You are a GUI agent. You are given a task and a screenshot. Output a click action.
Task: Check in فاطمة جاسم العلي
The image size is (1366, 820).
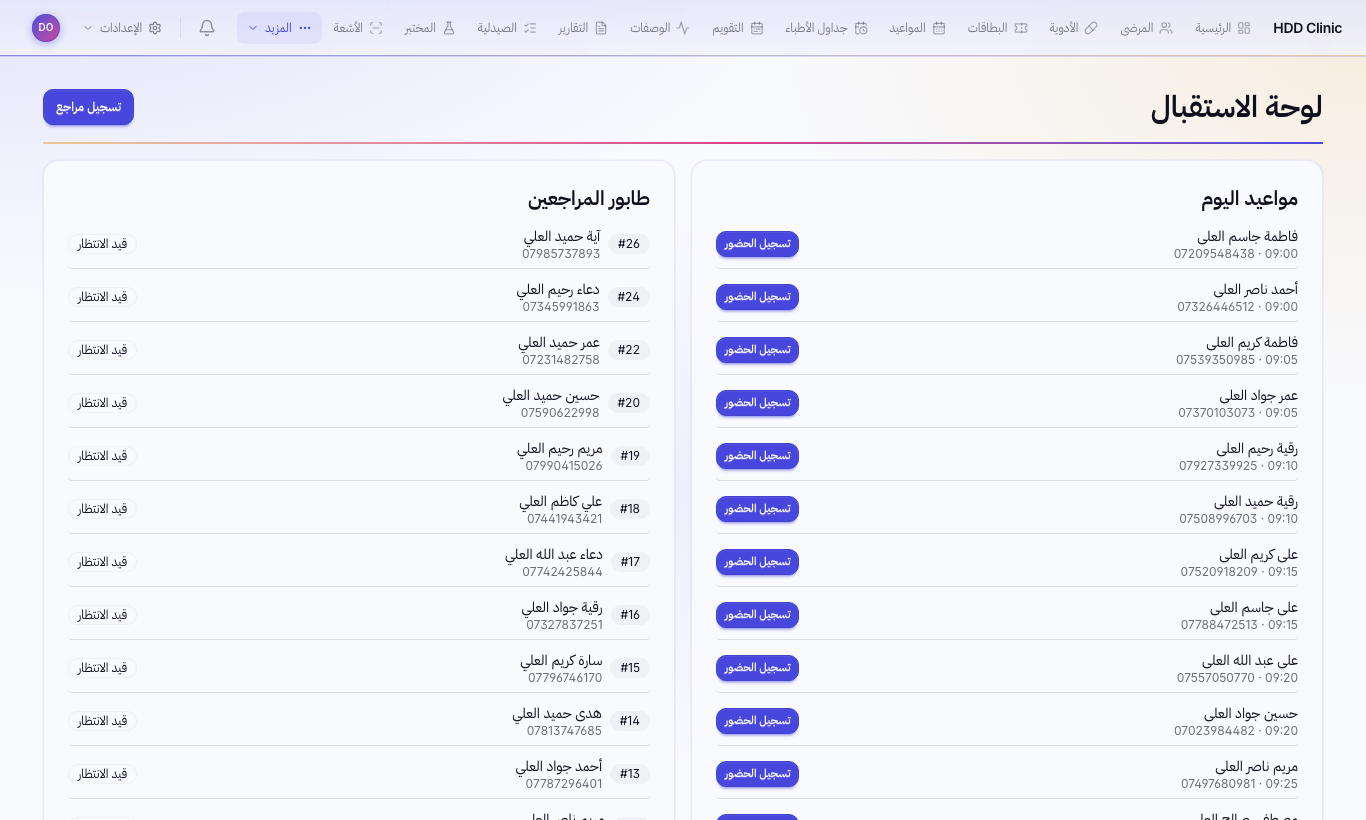click(757, 244)
